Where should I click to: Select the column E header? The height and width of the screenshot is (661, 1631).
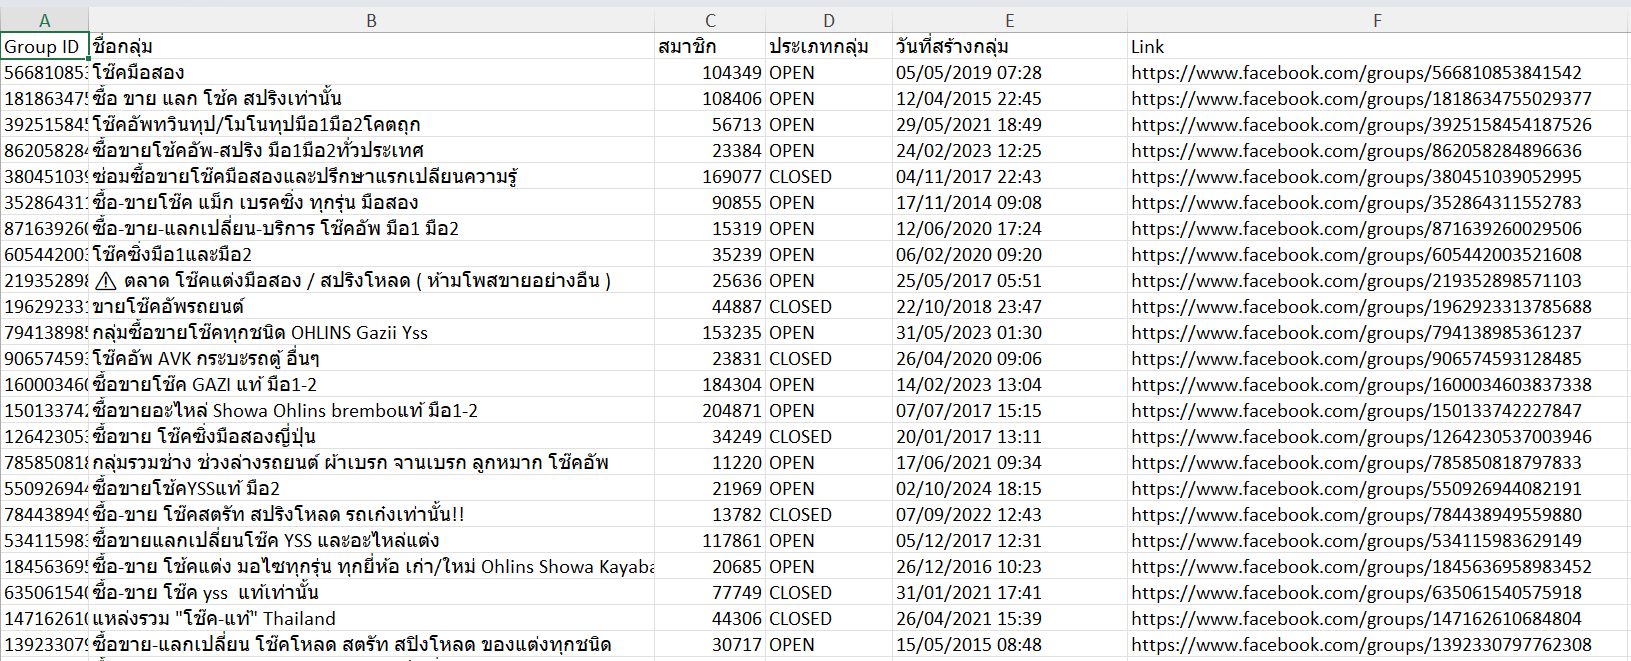coord(1009,20)
